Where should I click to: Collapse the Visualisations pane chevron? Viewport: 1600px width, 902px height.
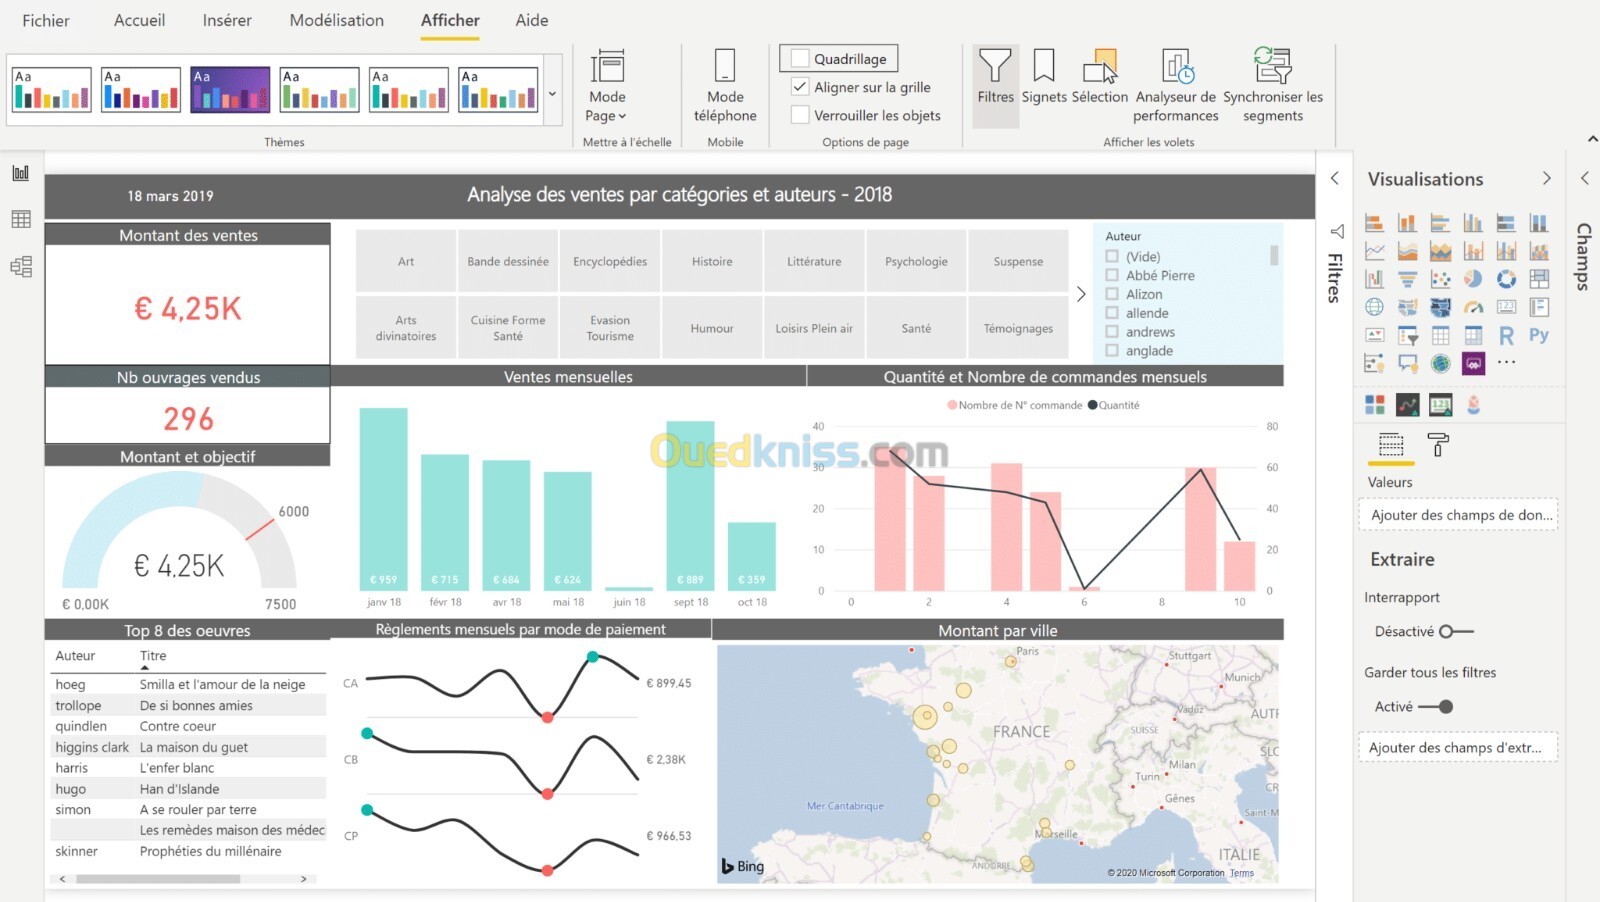[1546, 179]
